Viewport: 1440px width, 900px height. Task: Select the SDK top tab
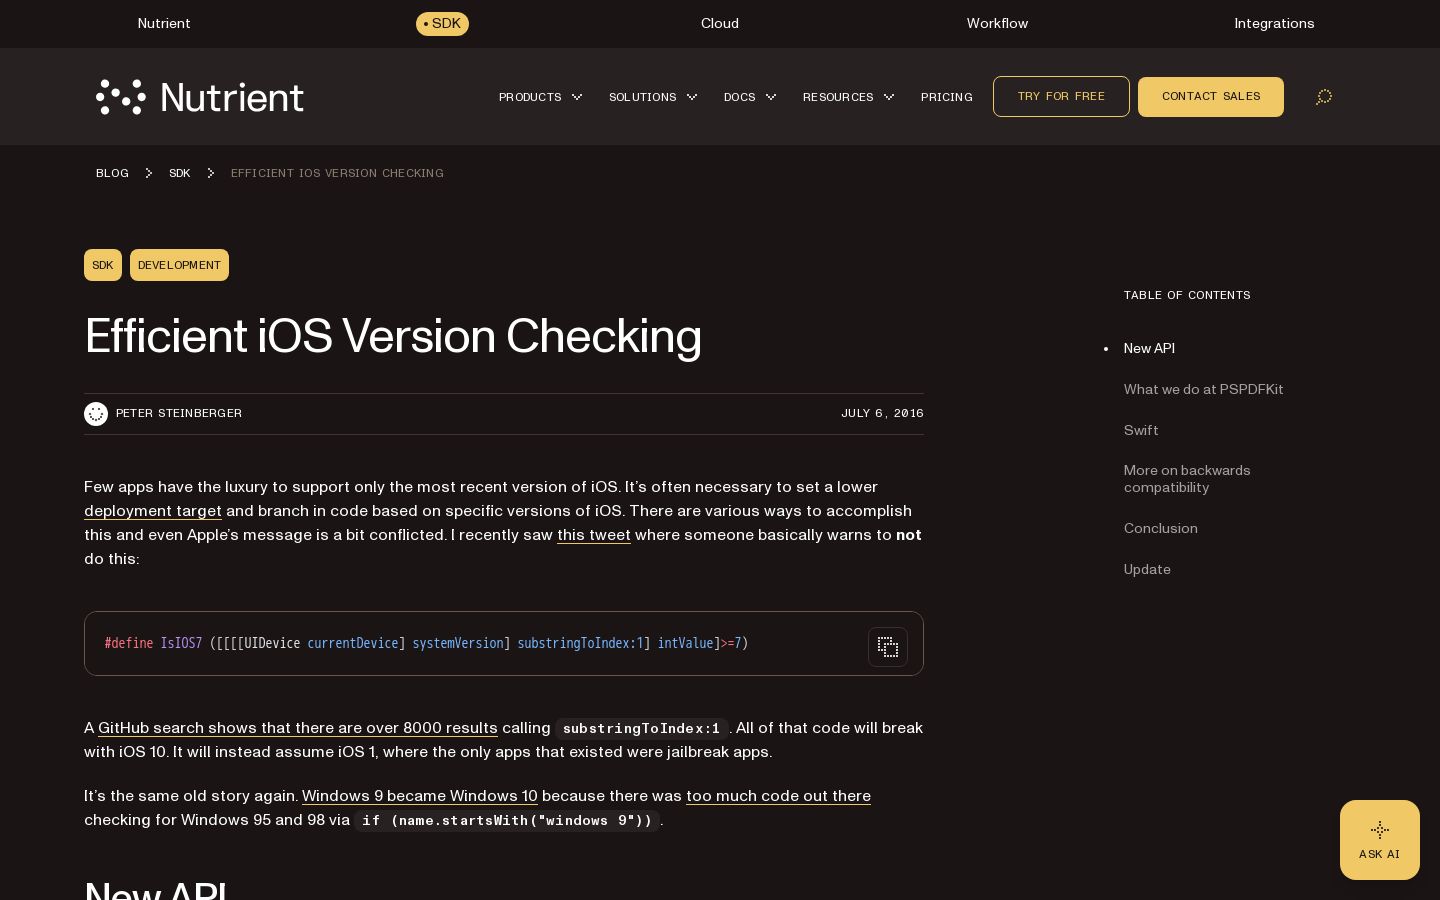pos(442,23)
